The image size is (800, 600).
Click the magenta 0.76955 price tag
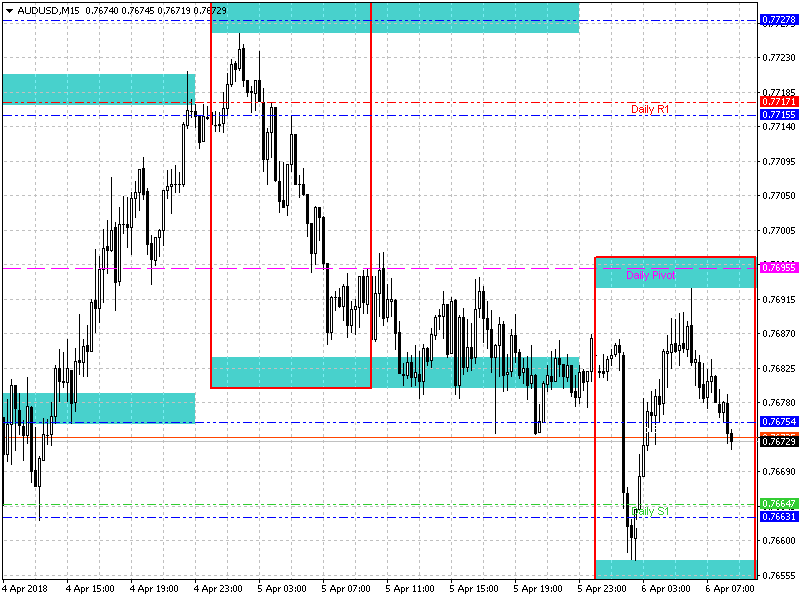(778, 267)
